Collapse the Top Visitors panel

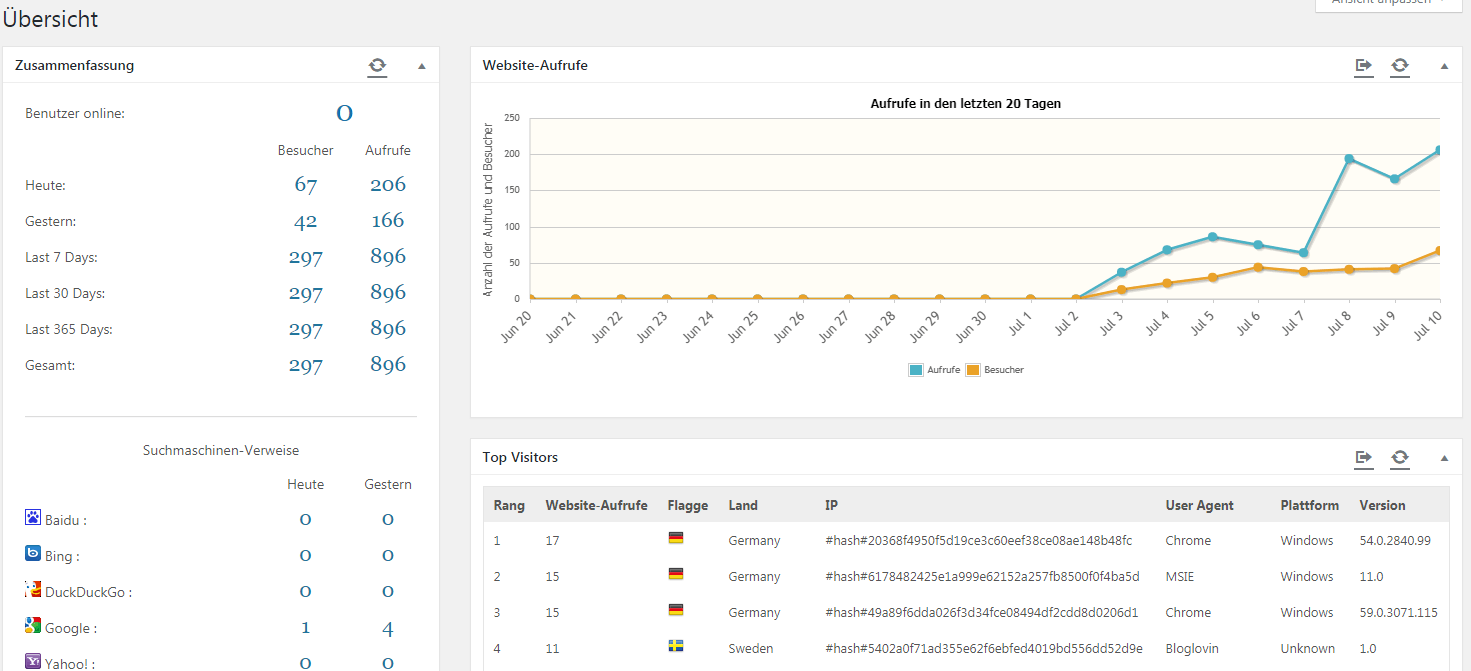tap(1444, 458)
